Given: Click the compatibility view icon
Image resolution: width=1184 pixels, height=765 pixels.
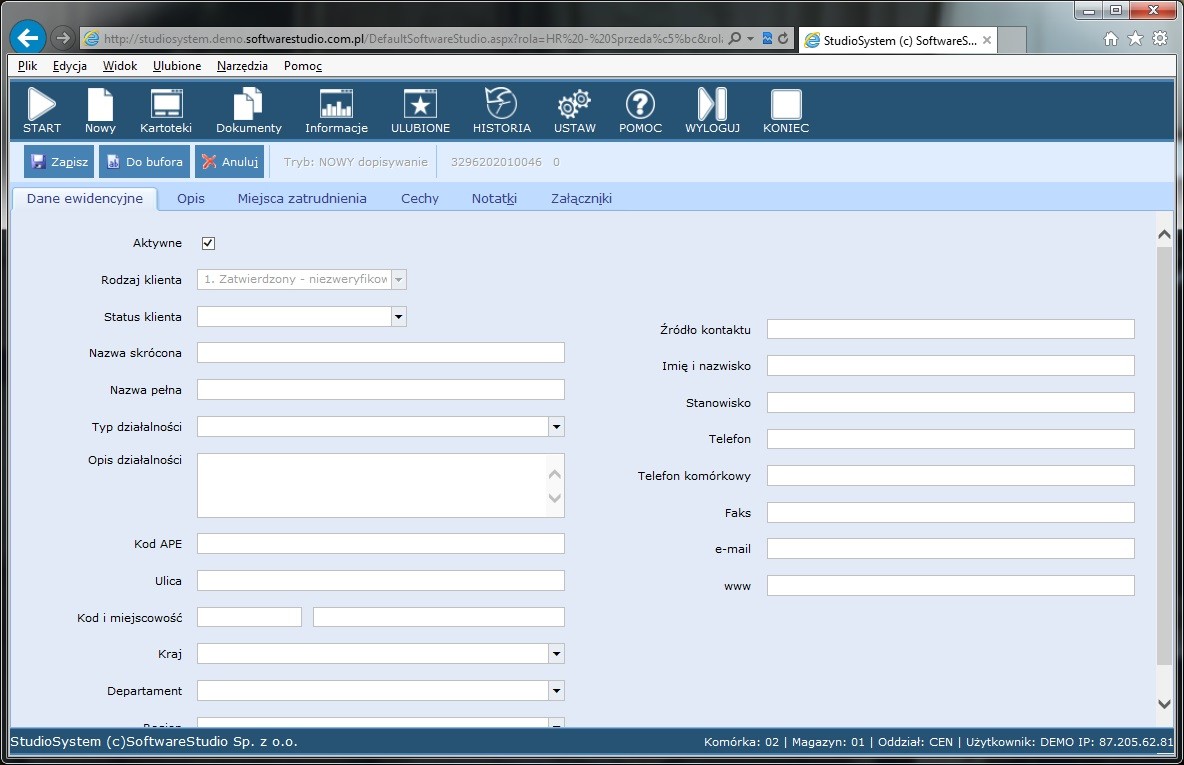Looking at the screenshot, I should 767,38.
